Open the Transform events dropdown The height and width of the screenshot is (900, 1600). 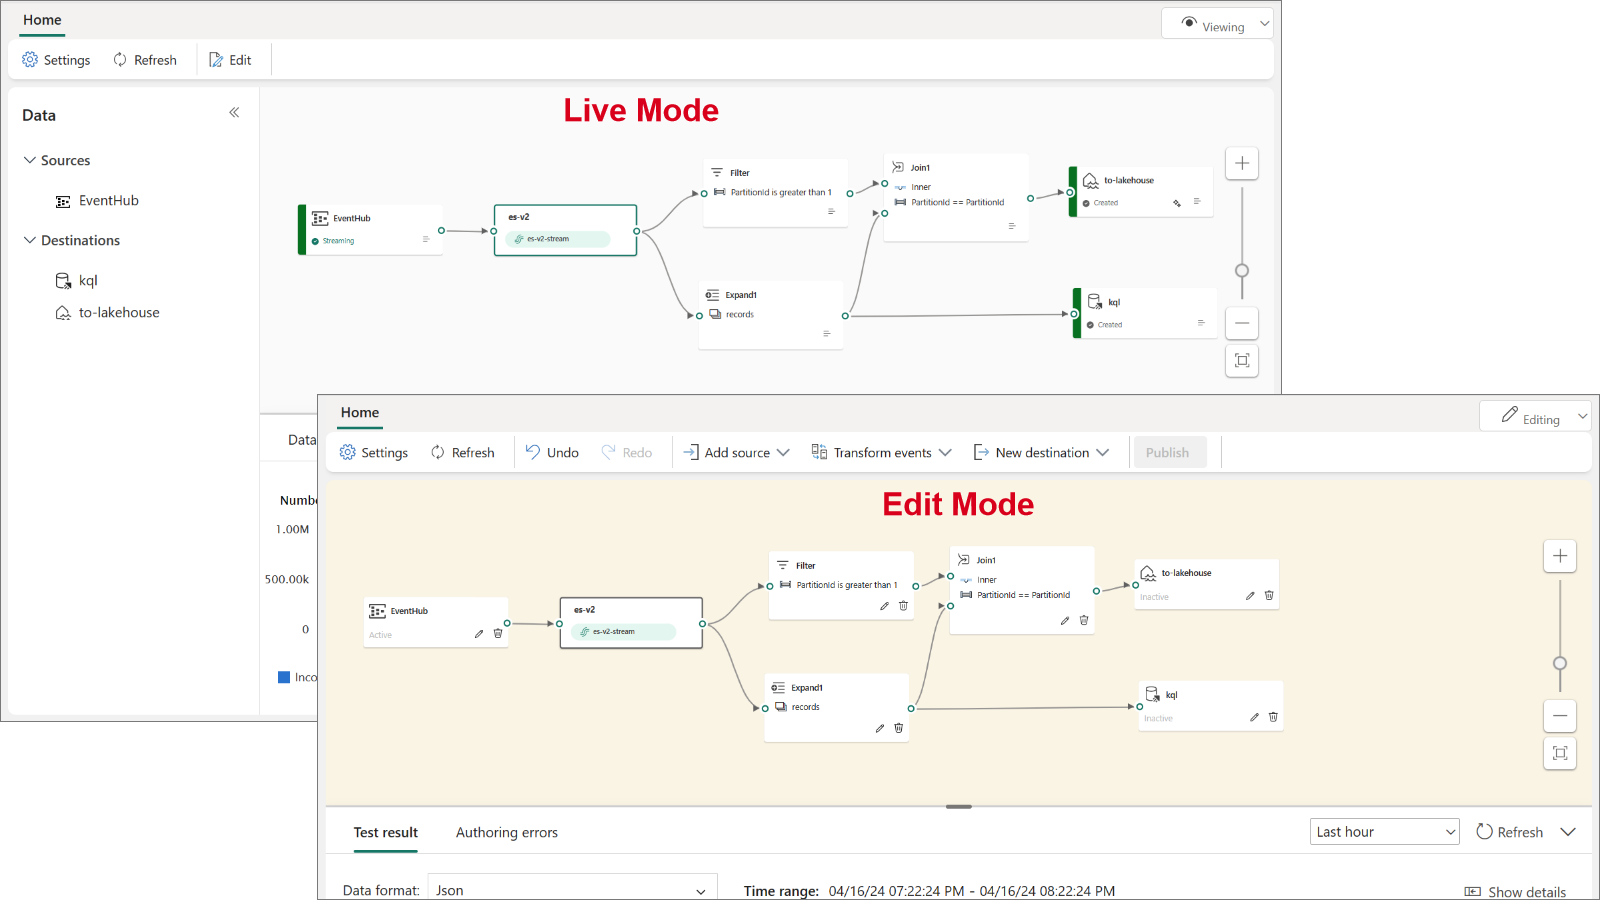pyautogui.click(x=881, y=453)
